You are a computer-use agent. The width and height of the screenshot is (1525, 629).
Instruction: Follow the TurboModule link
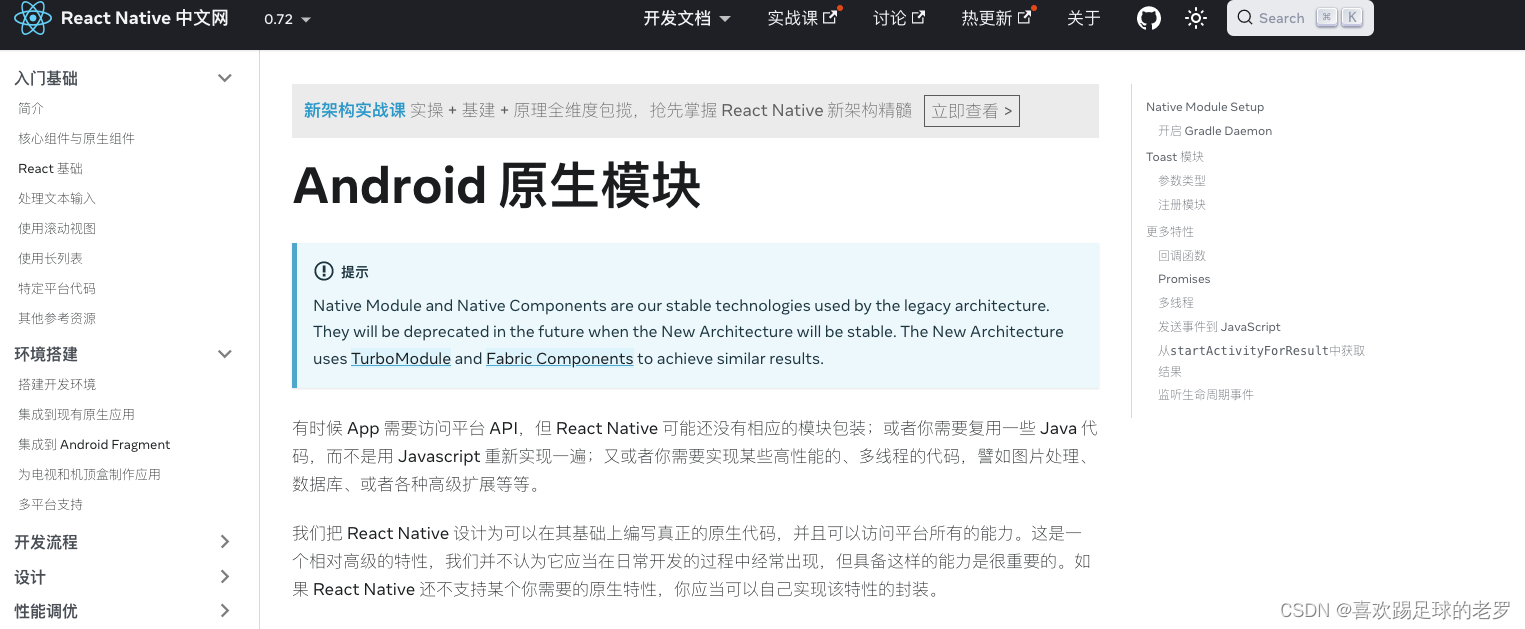pyautogui.click(x=401, y=358)
